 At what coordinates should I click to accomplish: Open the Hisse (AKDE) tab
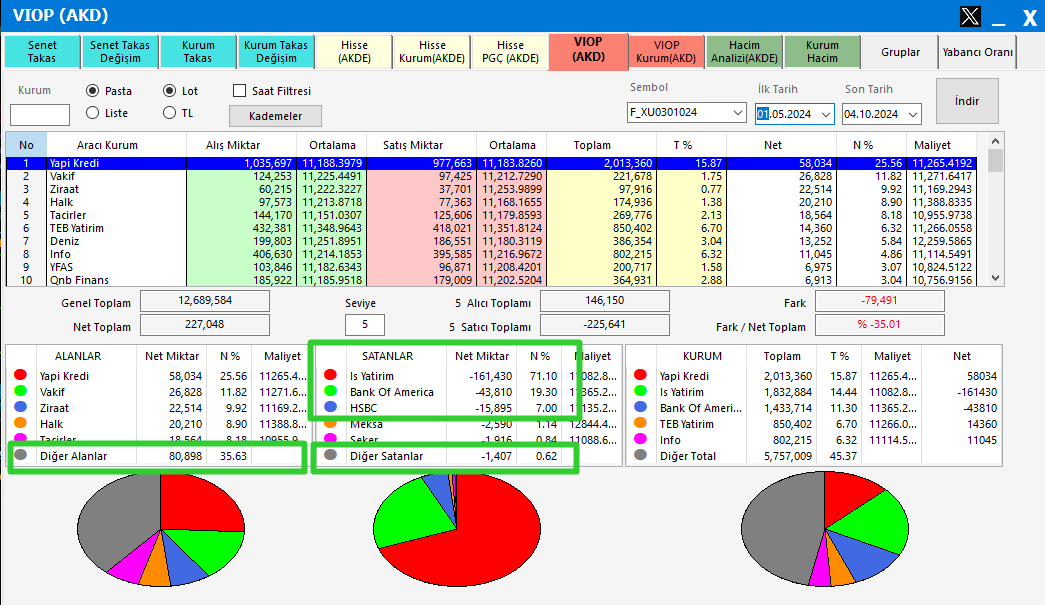[x=354, y=52]
